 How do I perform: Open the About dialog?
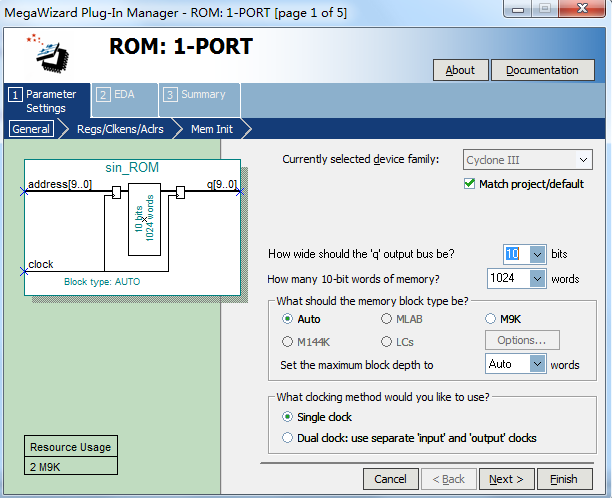460,70
